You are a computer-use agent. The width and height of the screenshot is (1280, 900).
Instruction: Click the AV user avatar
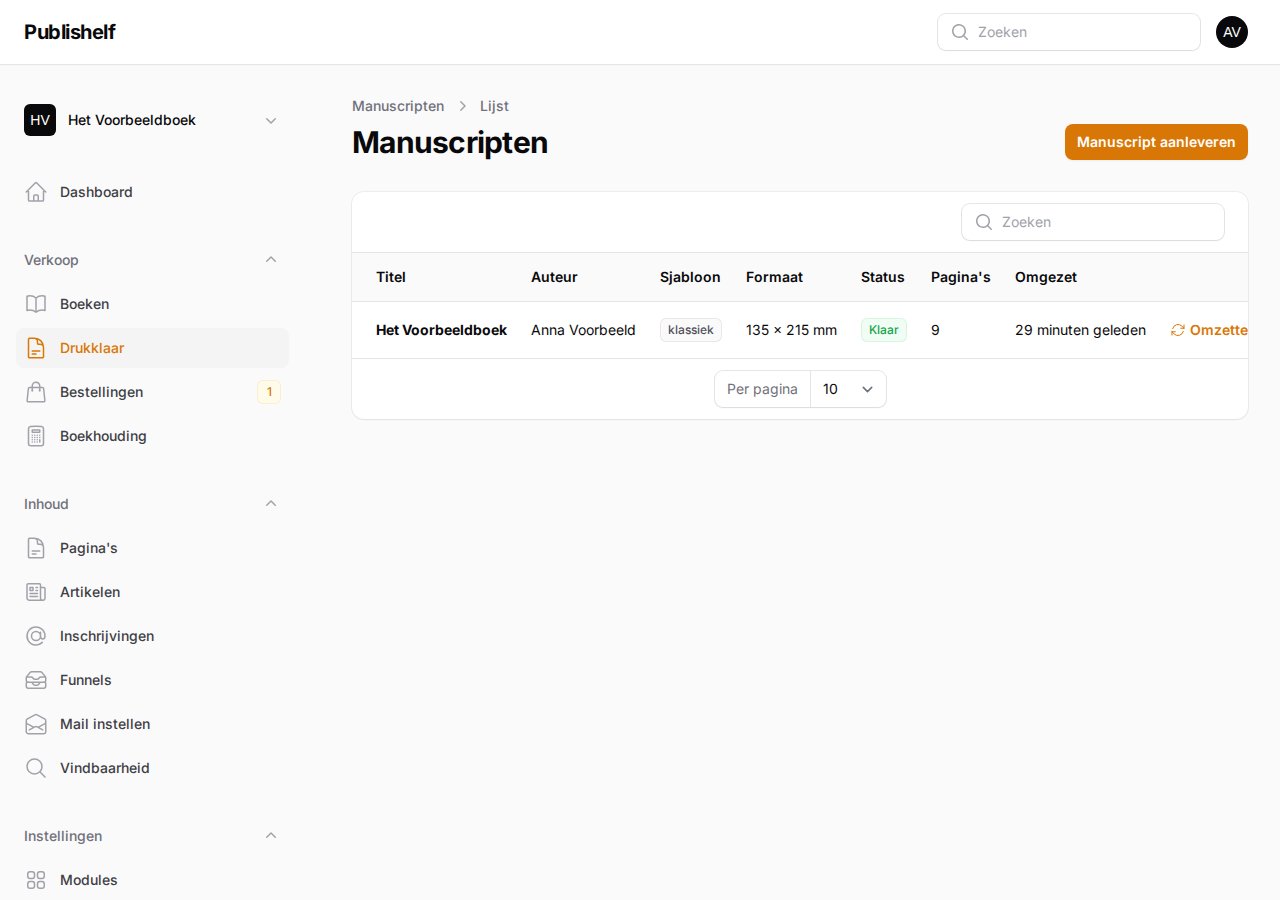tap(1232, 32)
